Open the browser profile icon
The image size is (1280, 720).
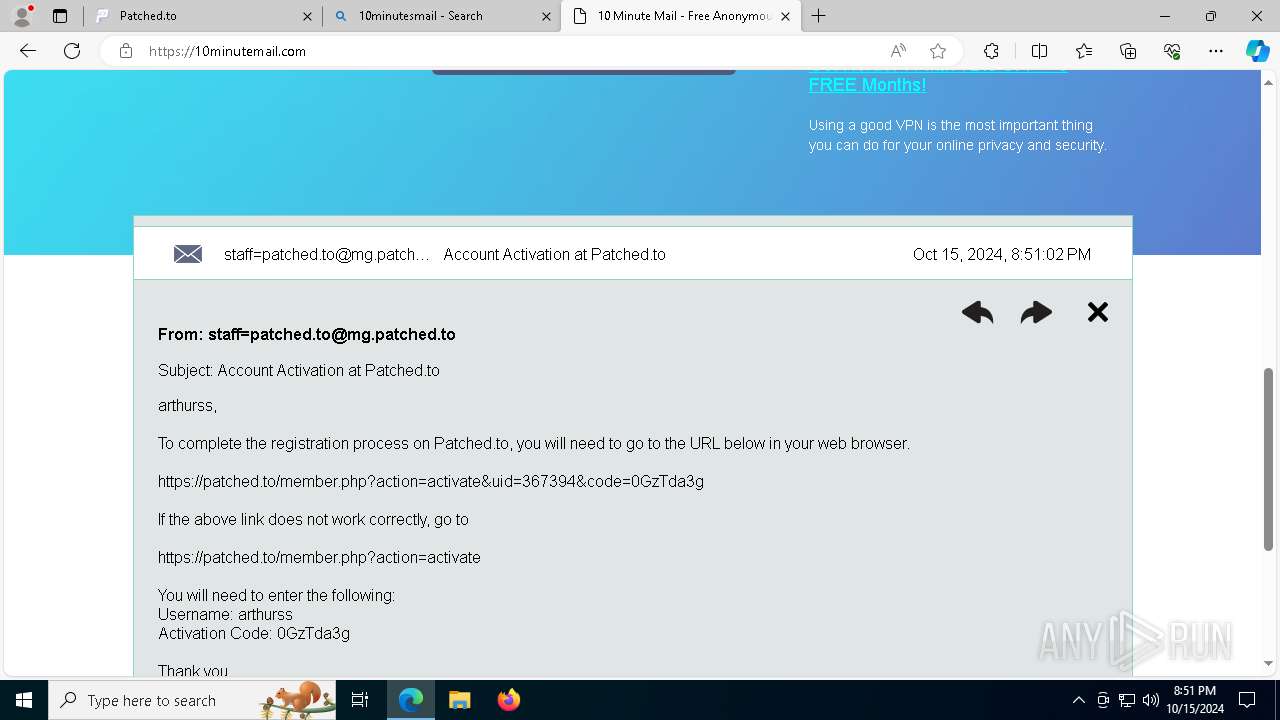point(22,16)
